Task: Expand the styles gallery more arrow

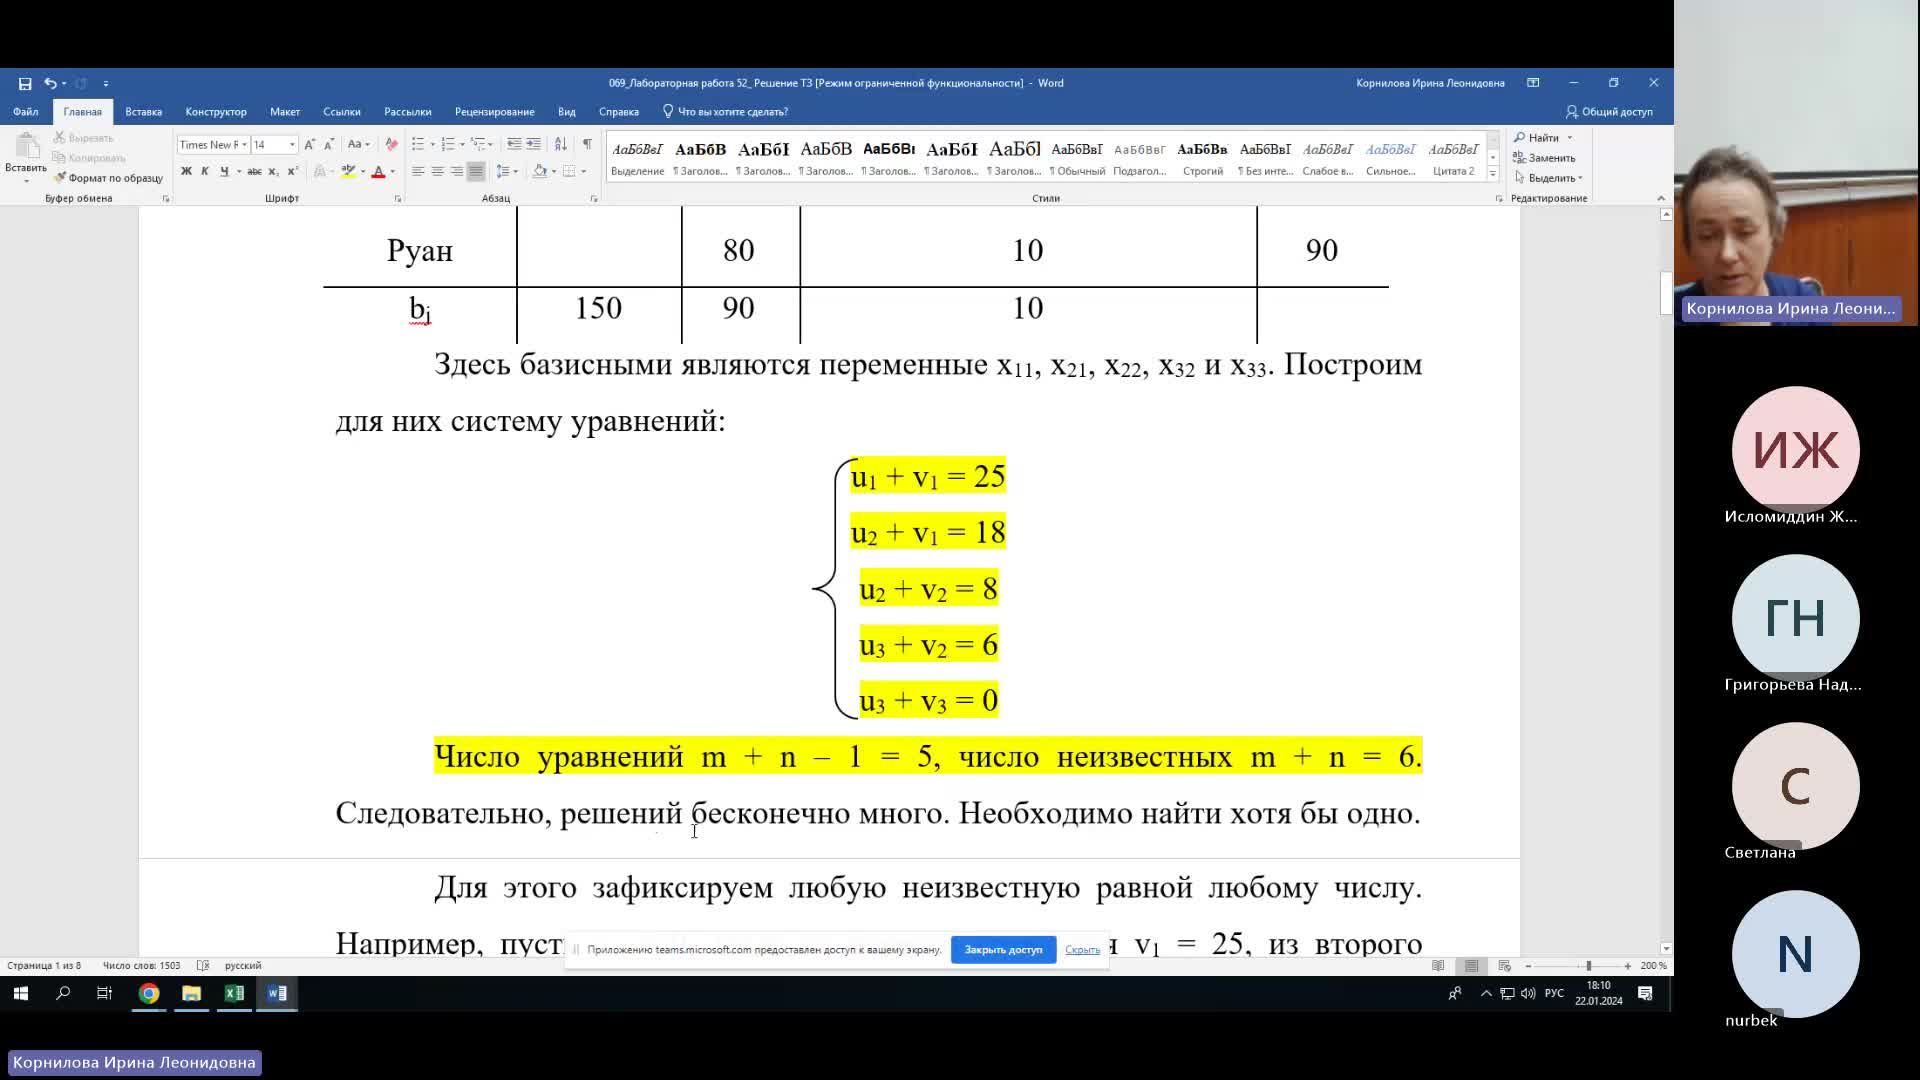Action: coord(1493,174)
